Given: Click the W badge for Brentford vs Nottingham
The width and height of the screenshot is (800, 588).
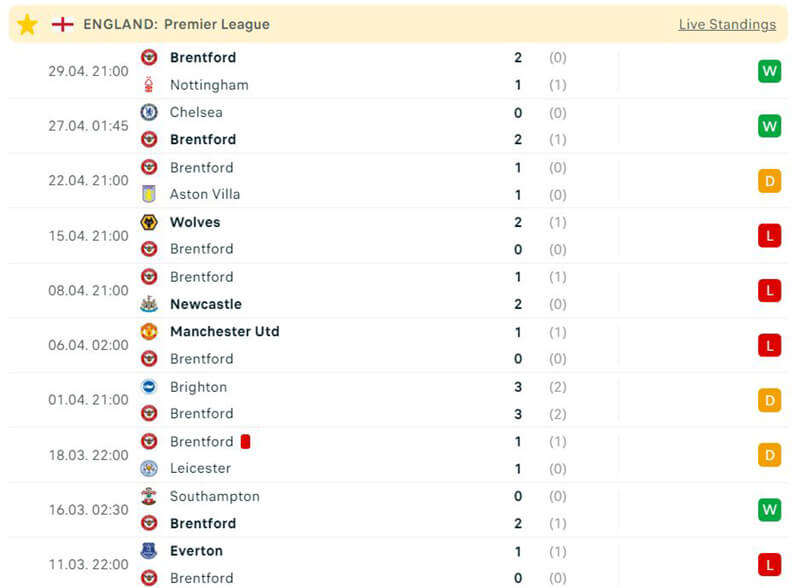Looking at the screenshot, I should tap(769, 71).
